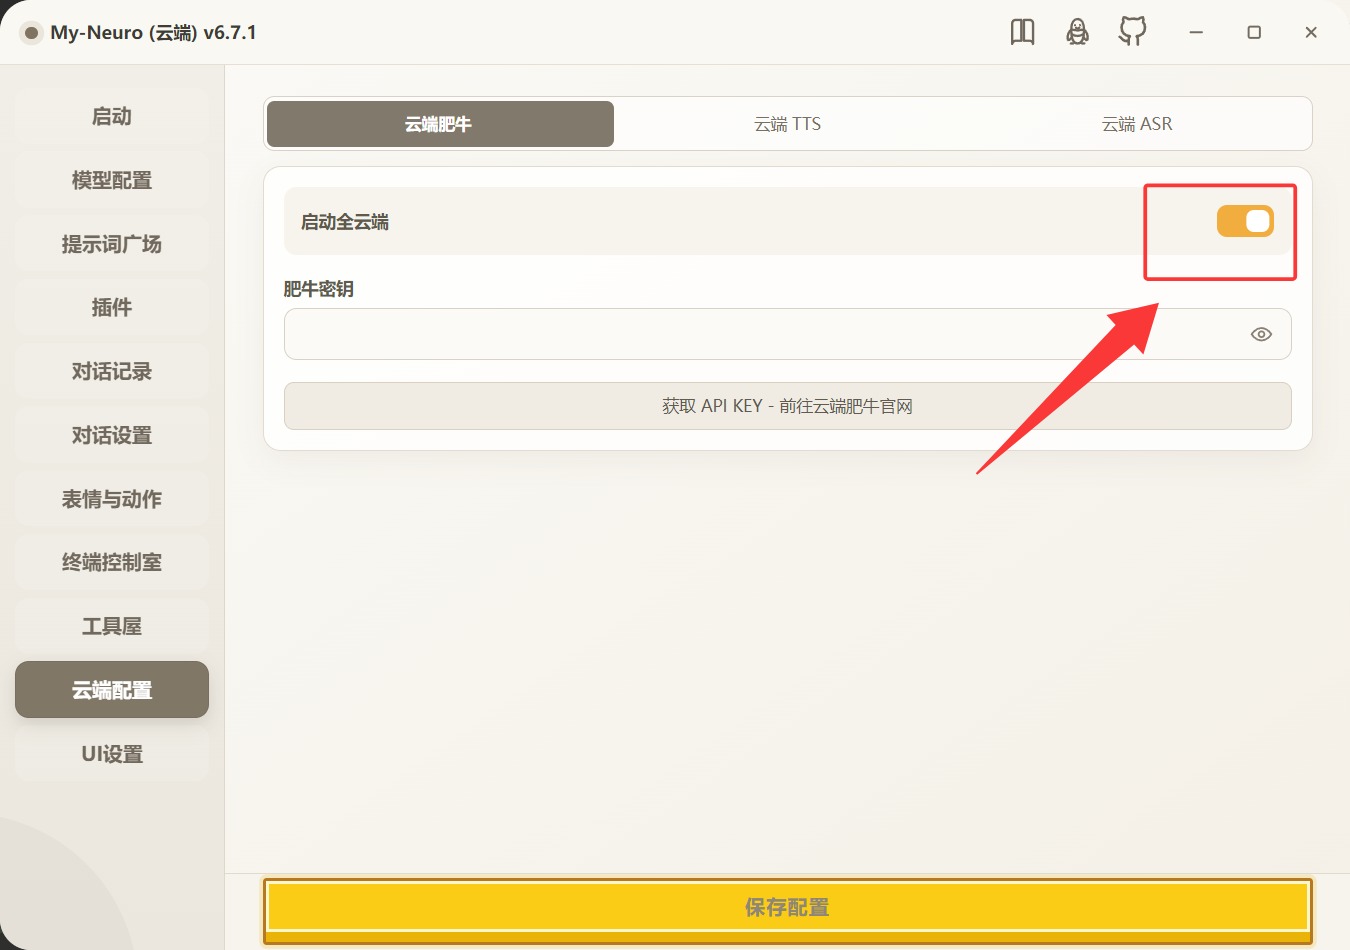Close the My-Neuro window
The height and width of the screenshot is (950, 1350).
click(x=1311, y=32)
